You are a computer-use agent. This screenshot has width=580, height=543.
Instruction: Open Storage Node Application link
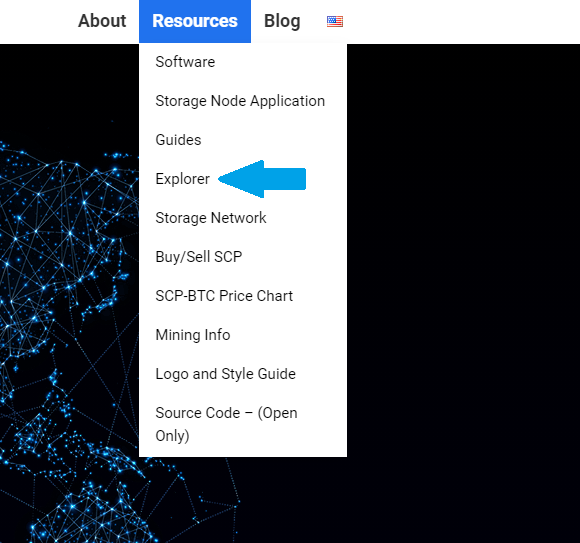[x=240, y=101]
